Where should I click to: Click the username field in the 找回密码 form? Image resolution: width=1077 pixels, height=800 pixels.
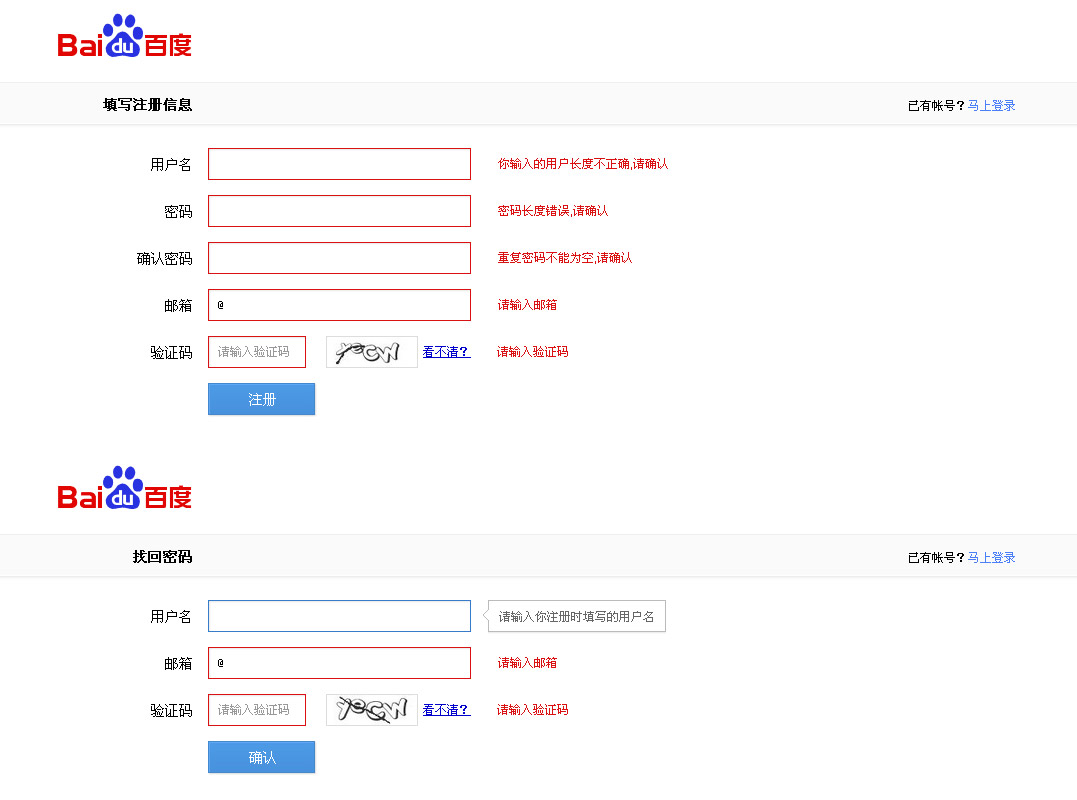(x=339, y=616)
